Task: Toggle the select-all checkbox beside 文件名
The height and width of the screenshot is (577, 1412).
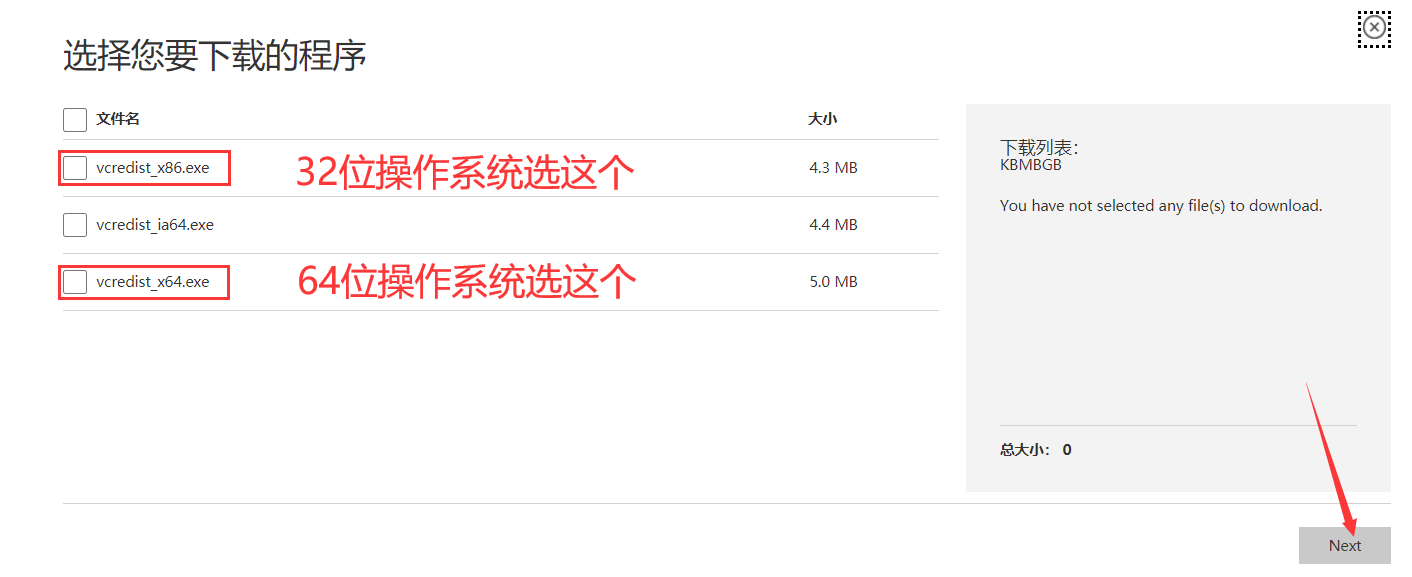Action: click(x=75, y=120)
